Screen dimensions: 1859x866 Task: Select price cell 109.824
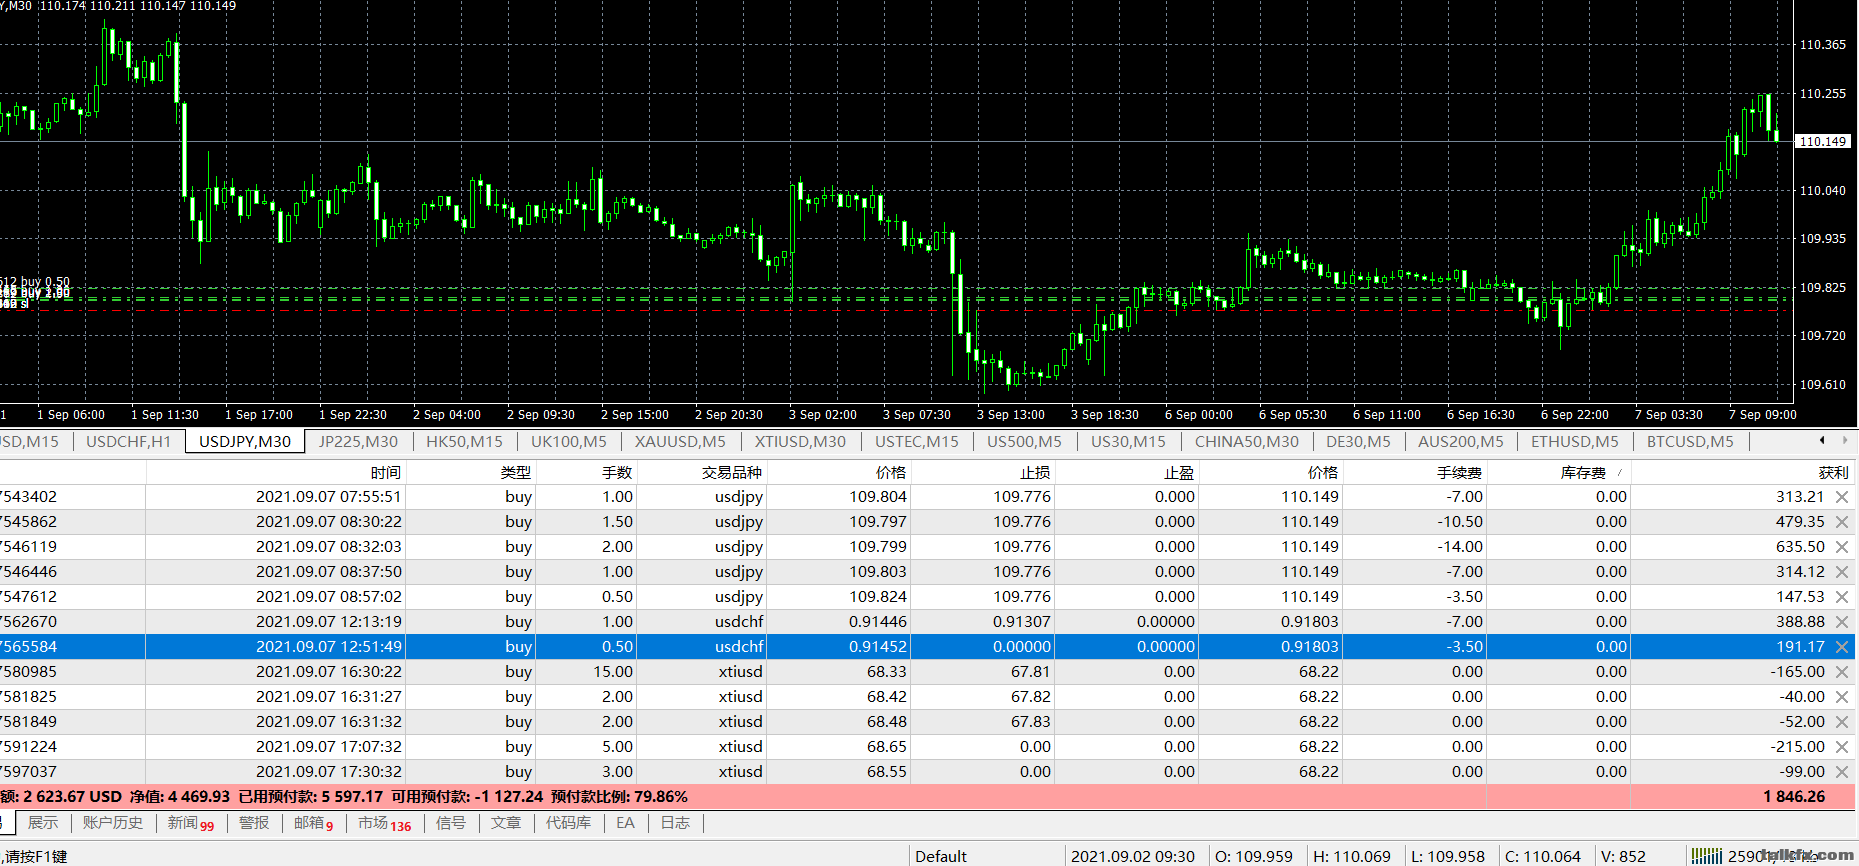click(878, 597)
